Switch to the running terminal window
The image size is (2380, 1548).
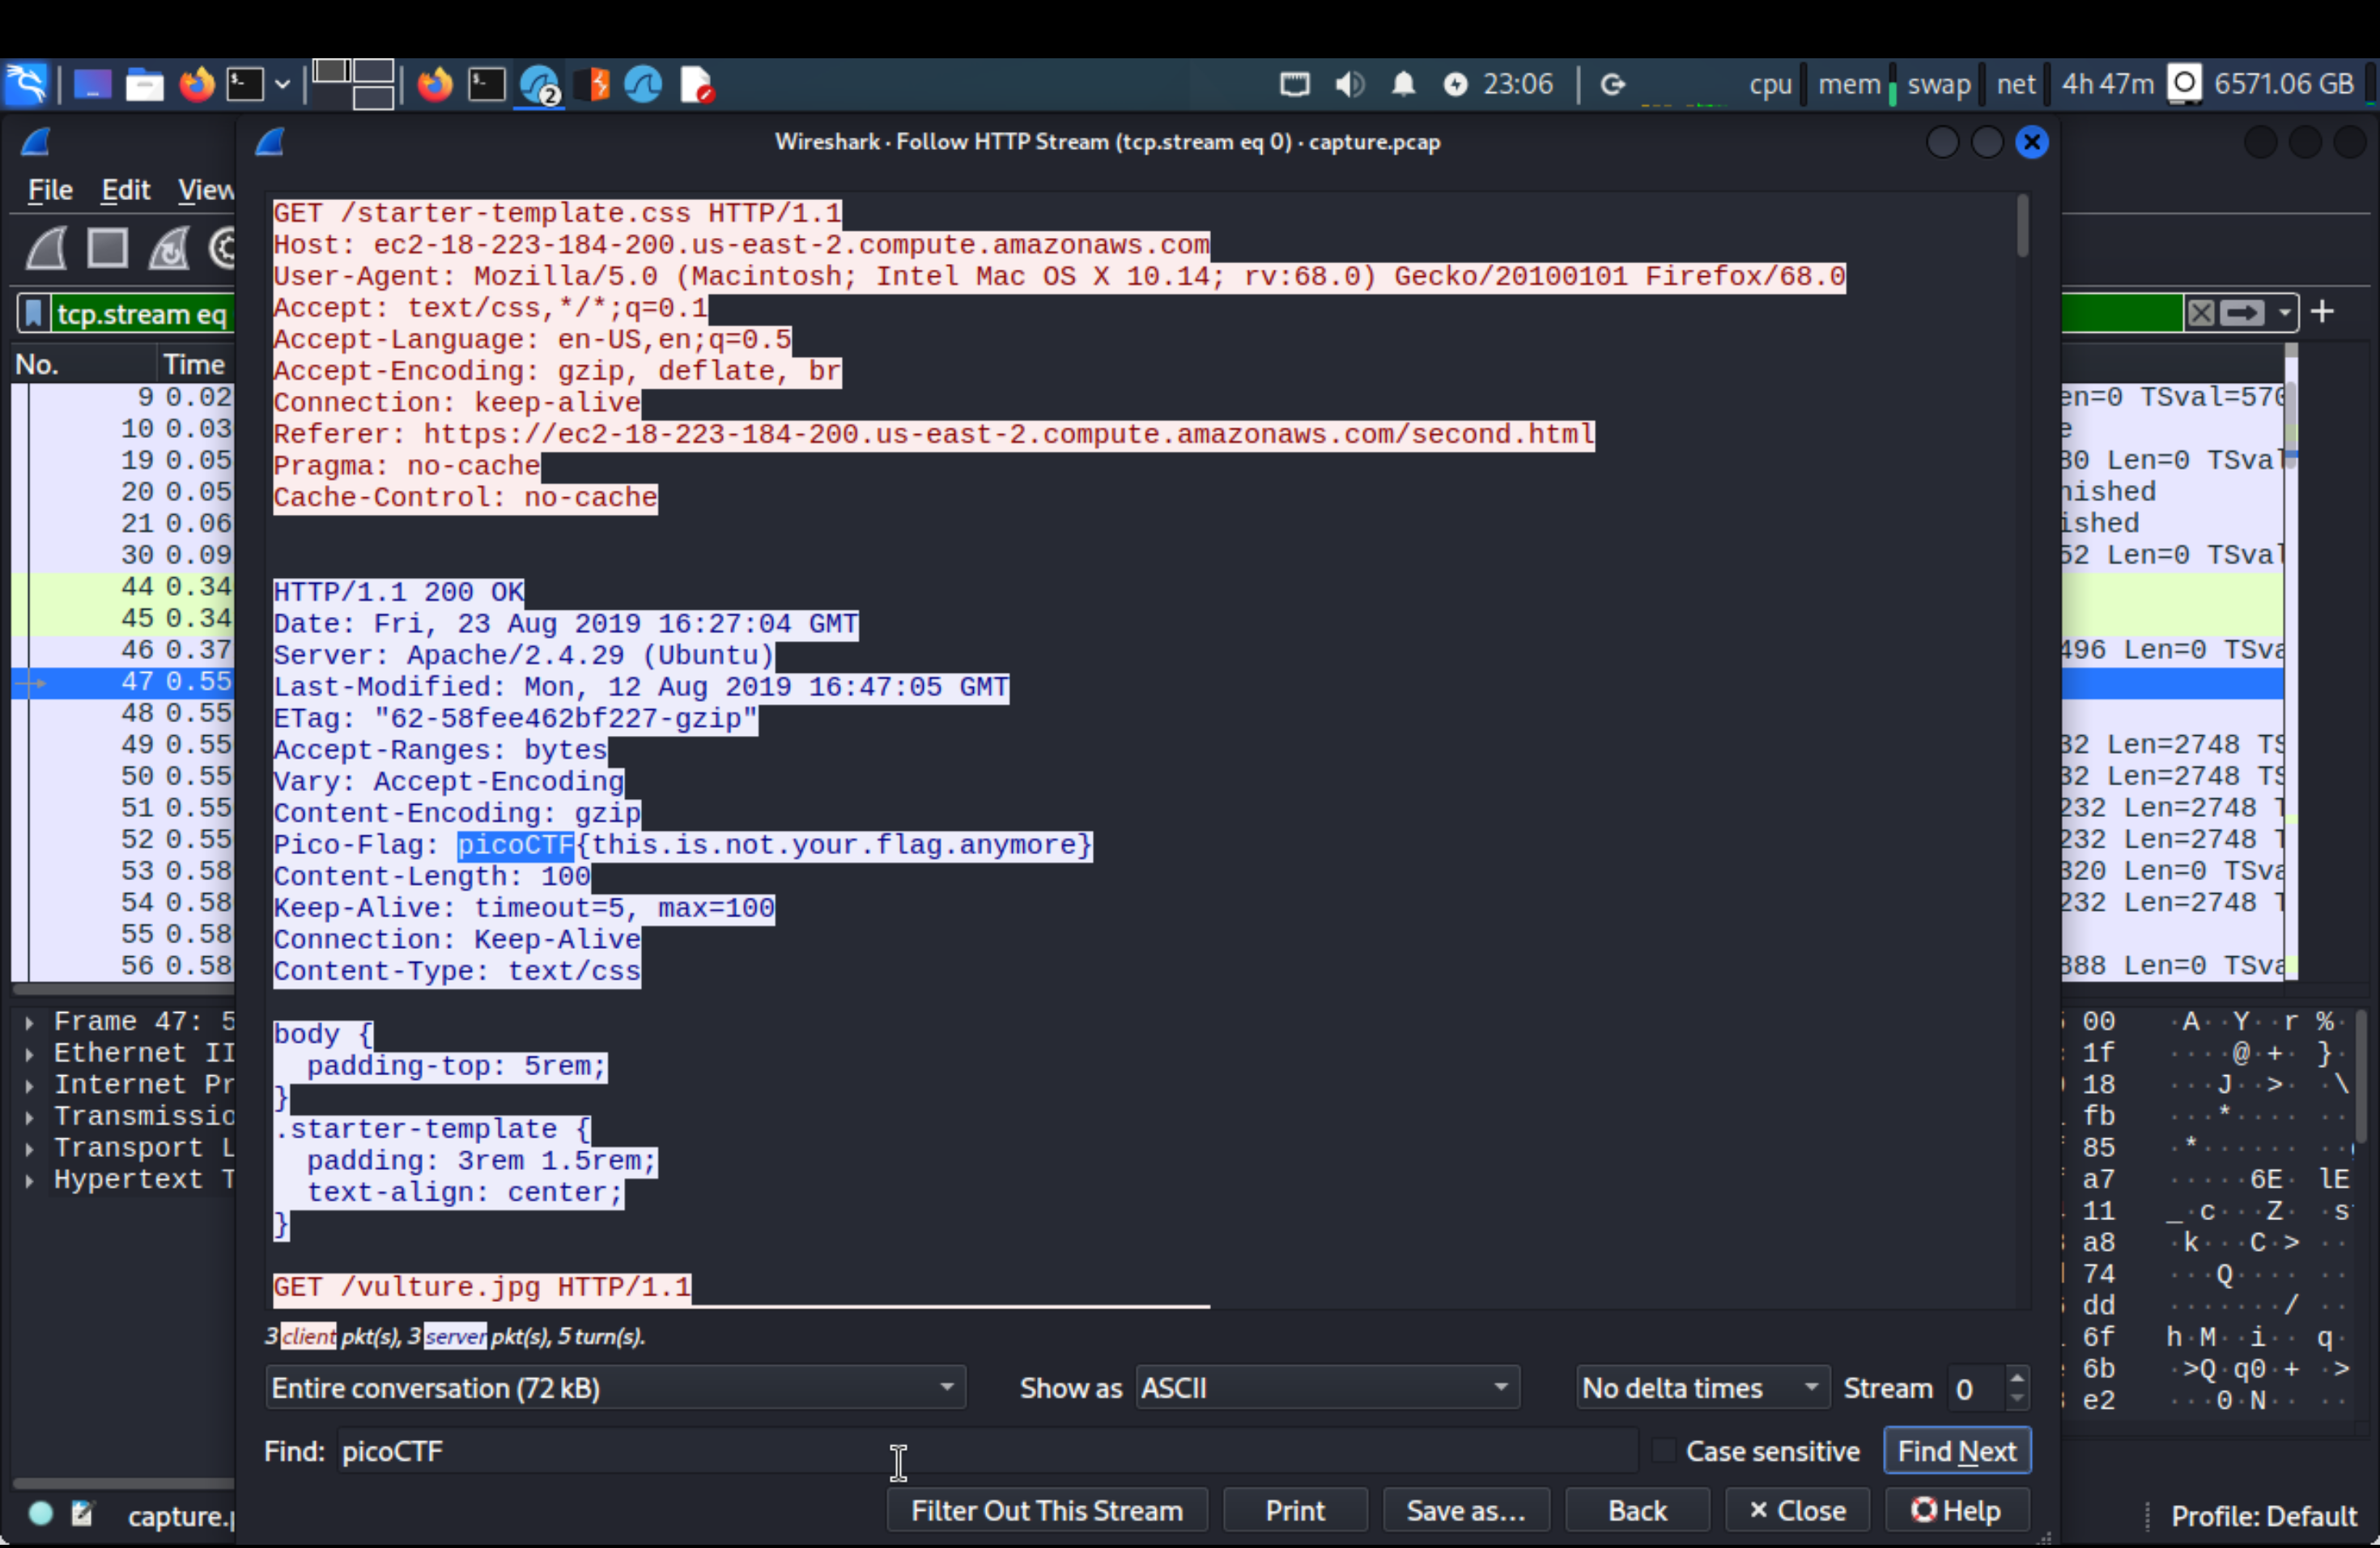pos(487,84)
